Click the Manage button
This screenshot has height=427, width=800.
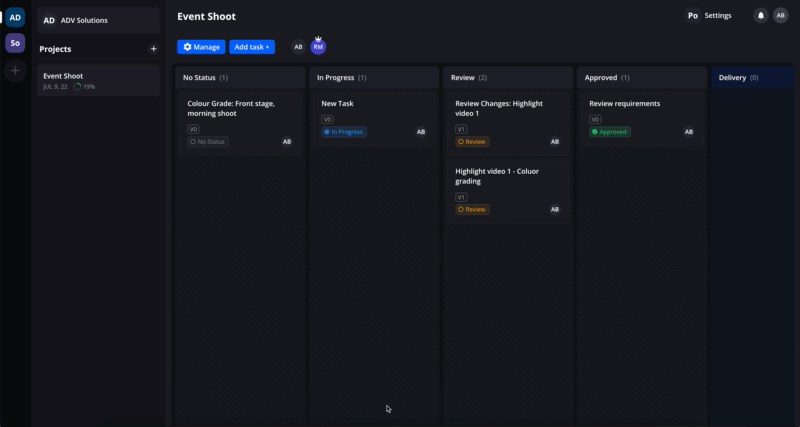pos(201,47)
